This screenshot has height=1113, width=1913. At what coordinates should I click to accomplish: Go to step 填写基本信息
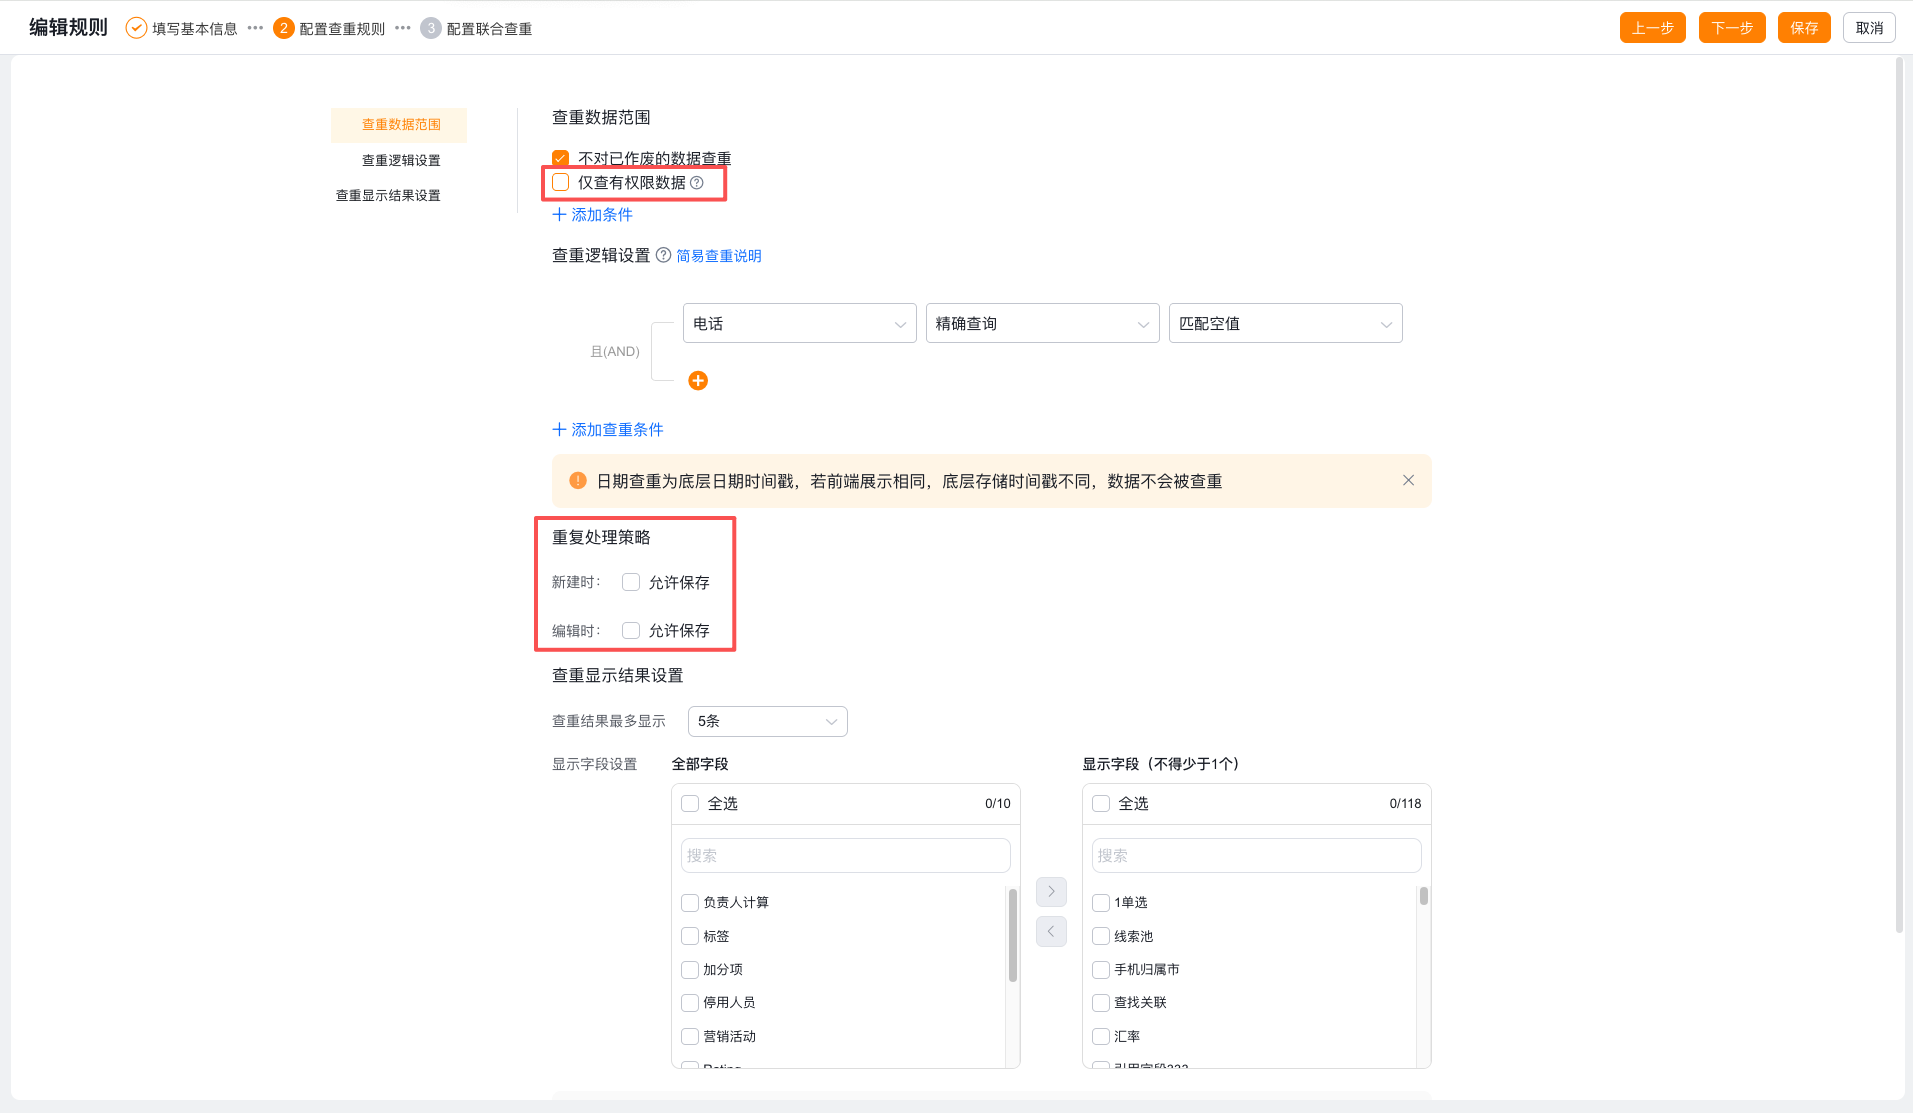[x=195, y=29]
